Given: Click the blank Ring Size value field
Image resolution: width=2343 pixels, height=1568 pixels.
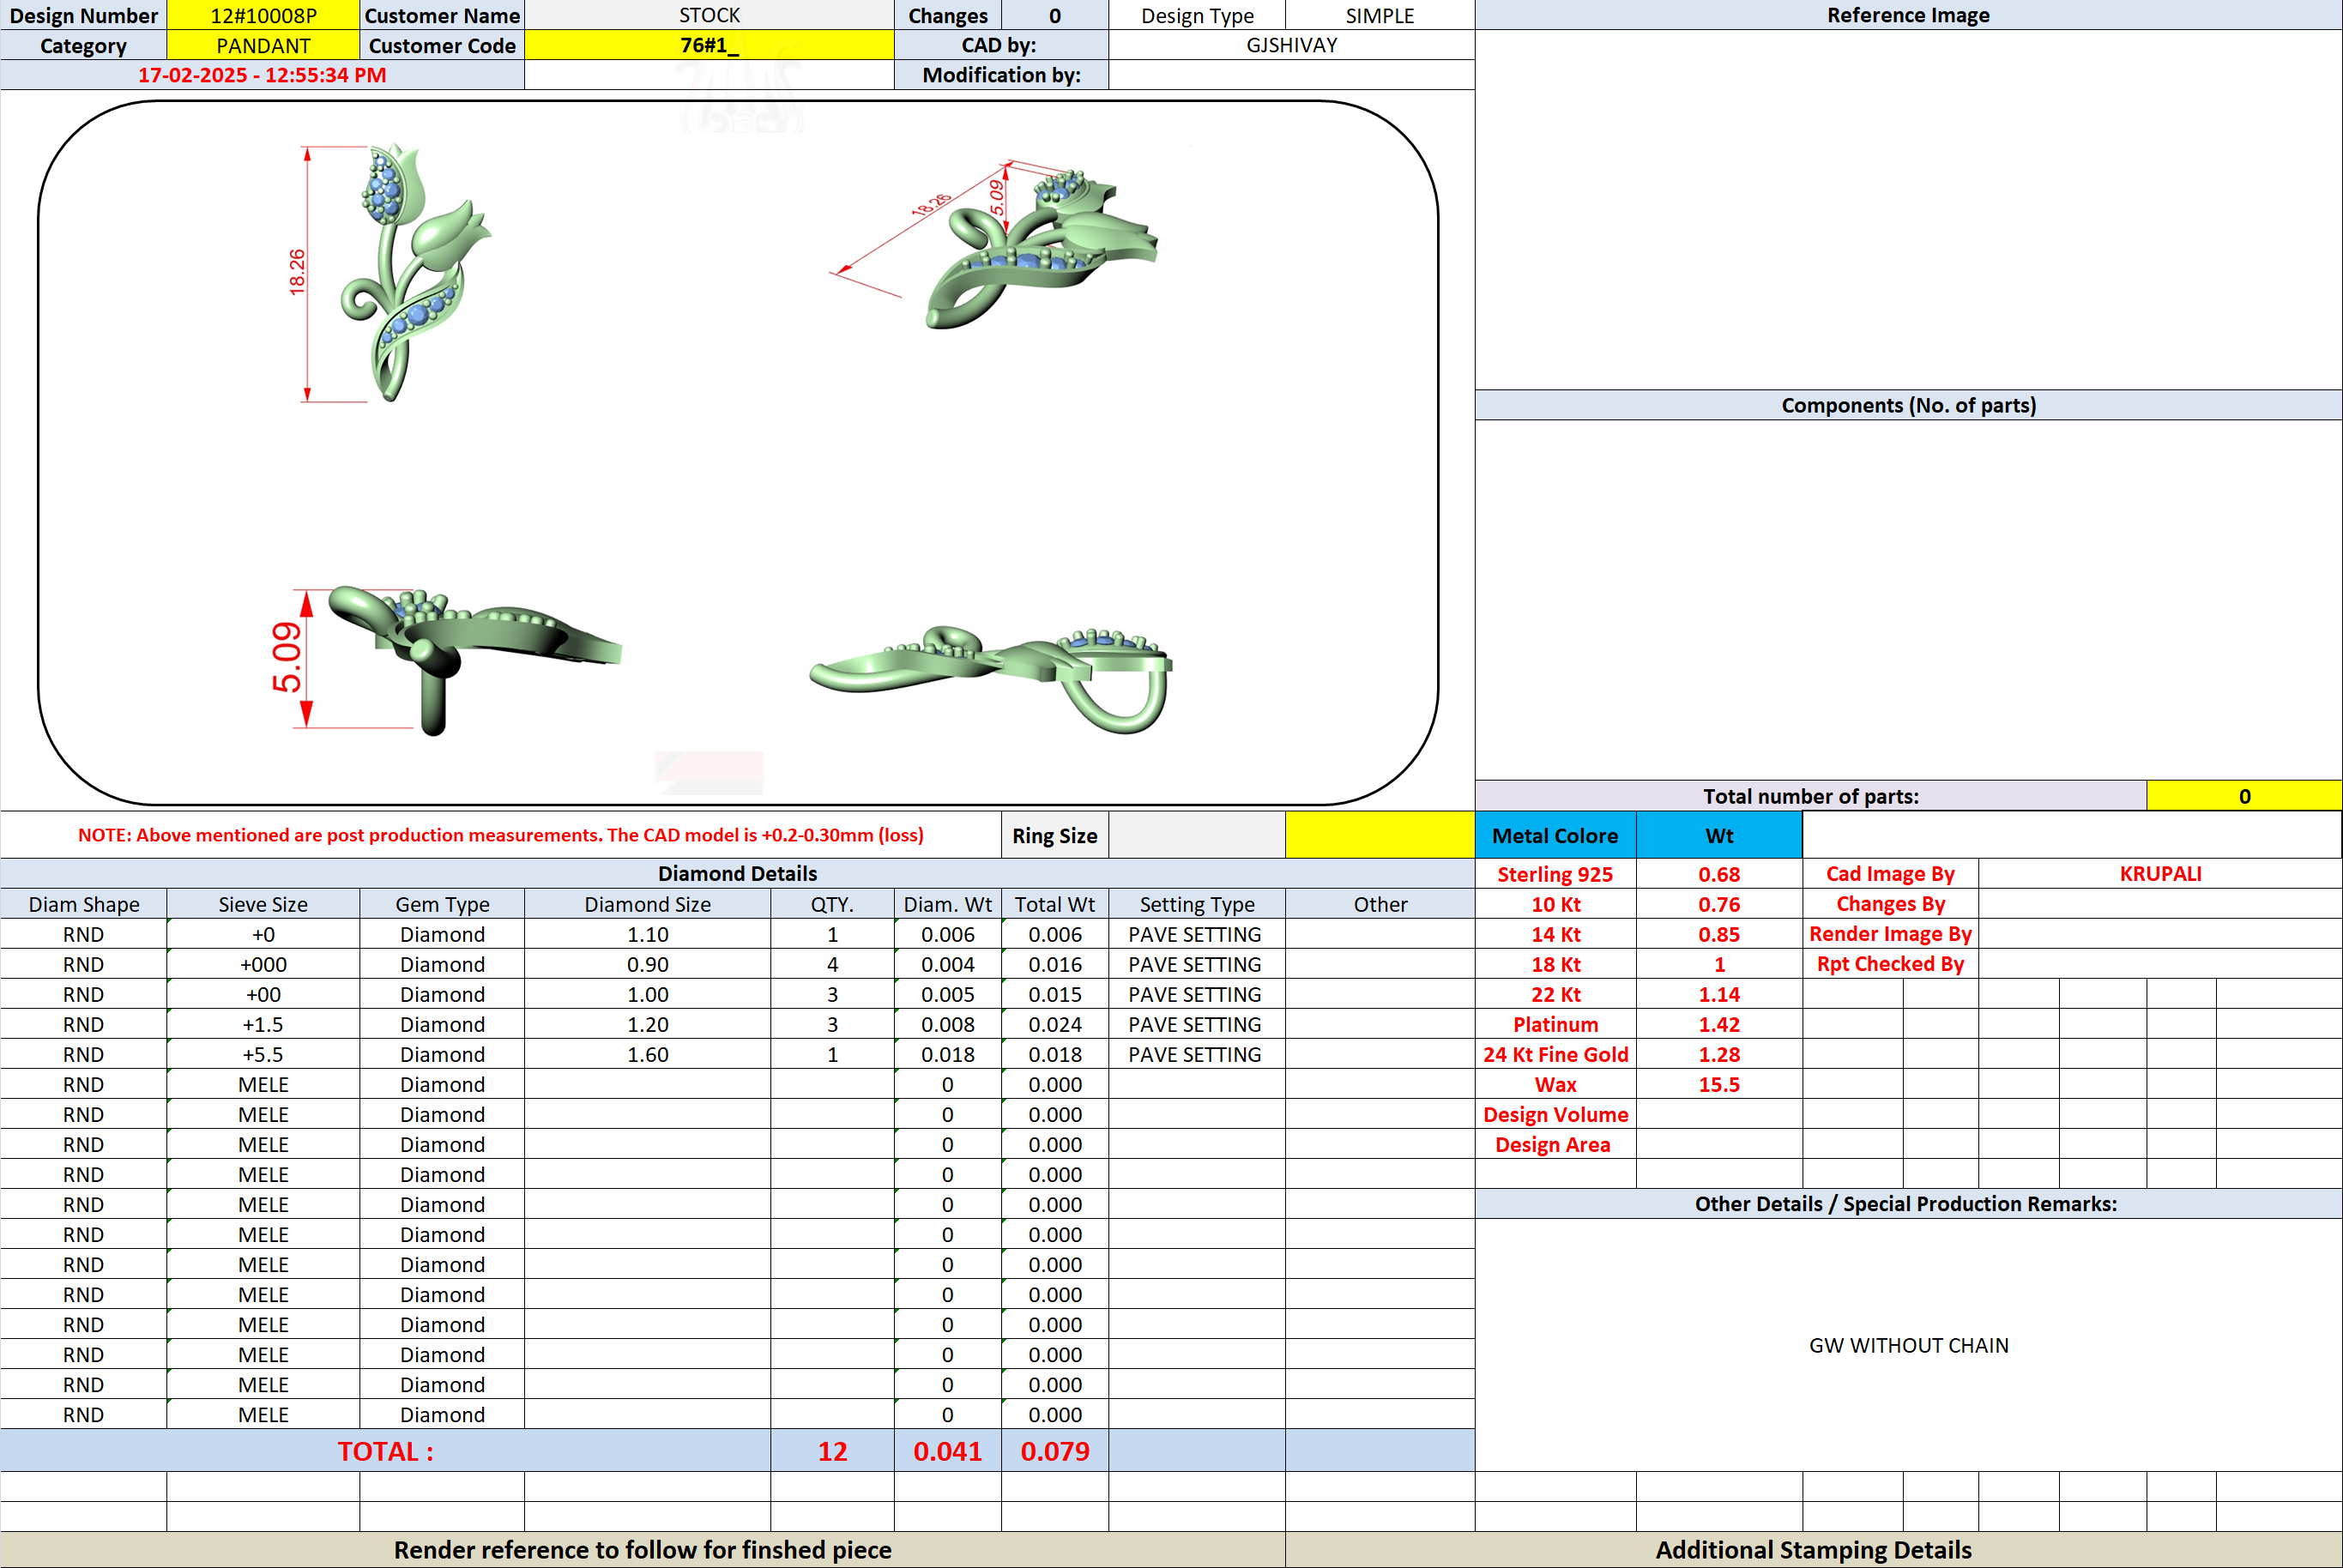Looking at the screenshot, I should click(x=1197, y=835).
